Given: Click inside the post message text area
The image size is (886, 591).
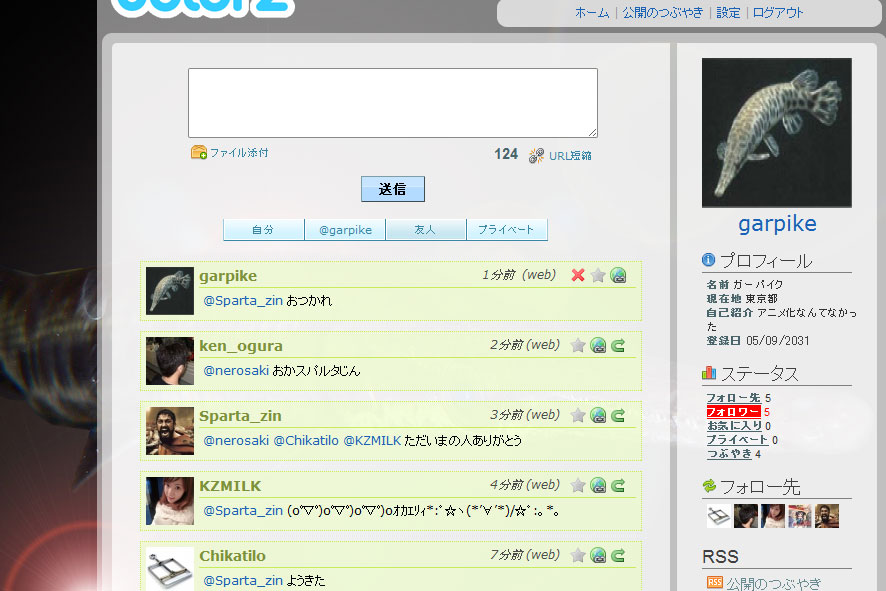Looking at the screenshot, I should pyautogui.click(x=392, y=102).
